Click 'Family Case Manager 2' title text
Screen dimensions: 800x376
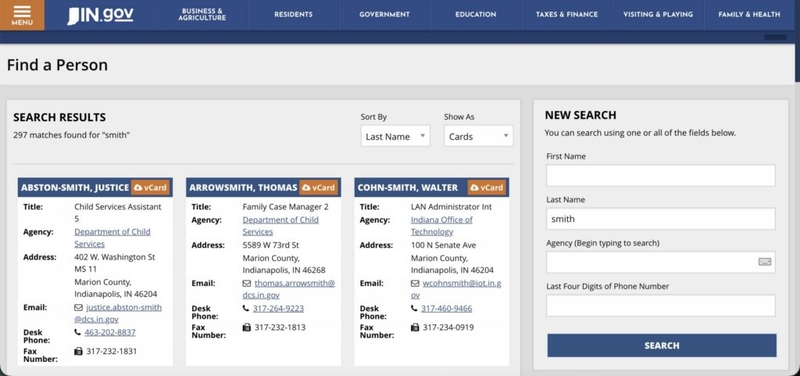click(286, 207)
